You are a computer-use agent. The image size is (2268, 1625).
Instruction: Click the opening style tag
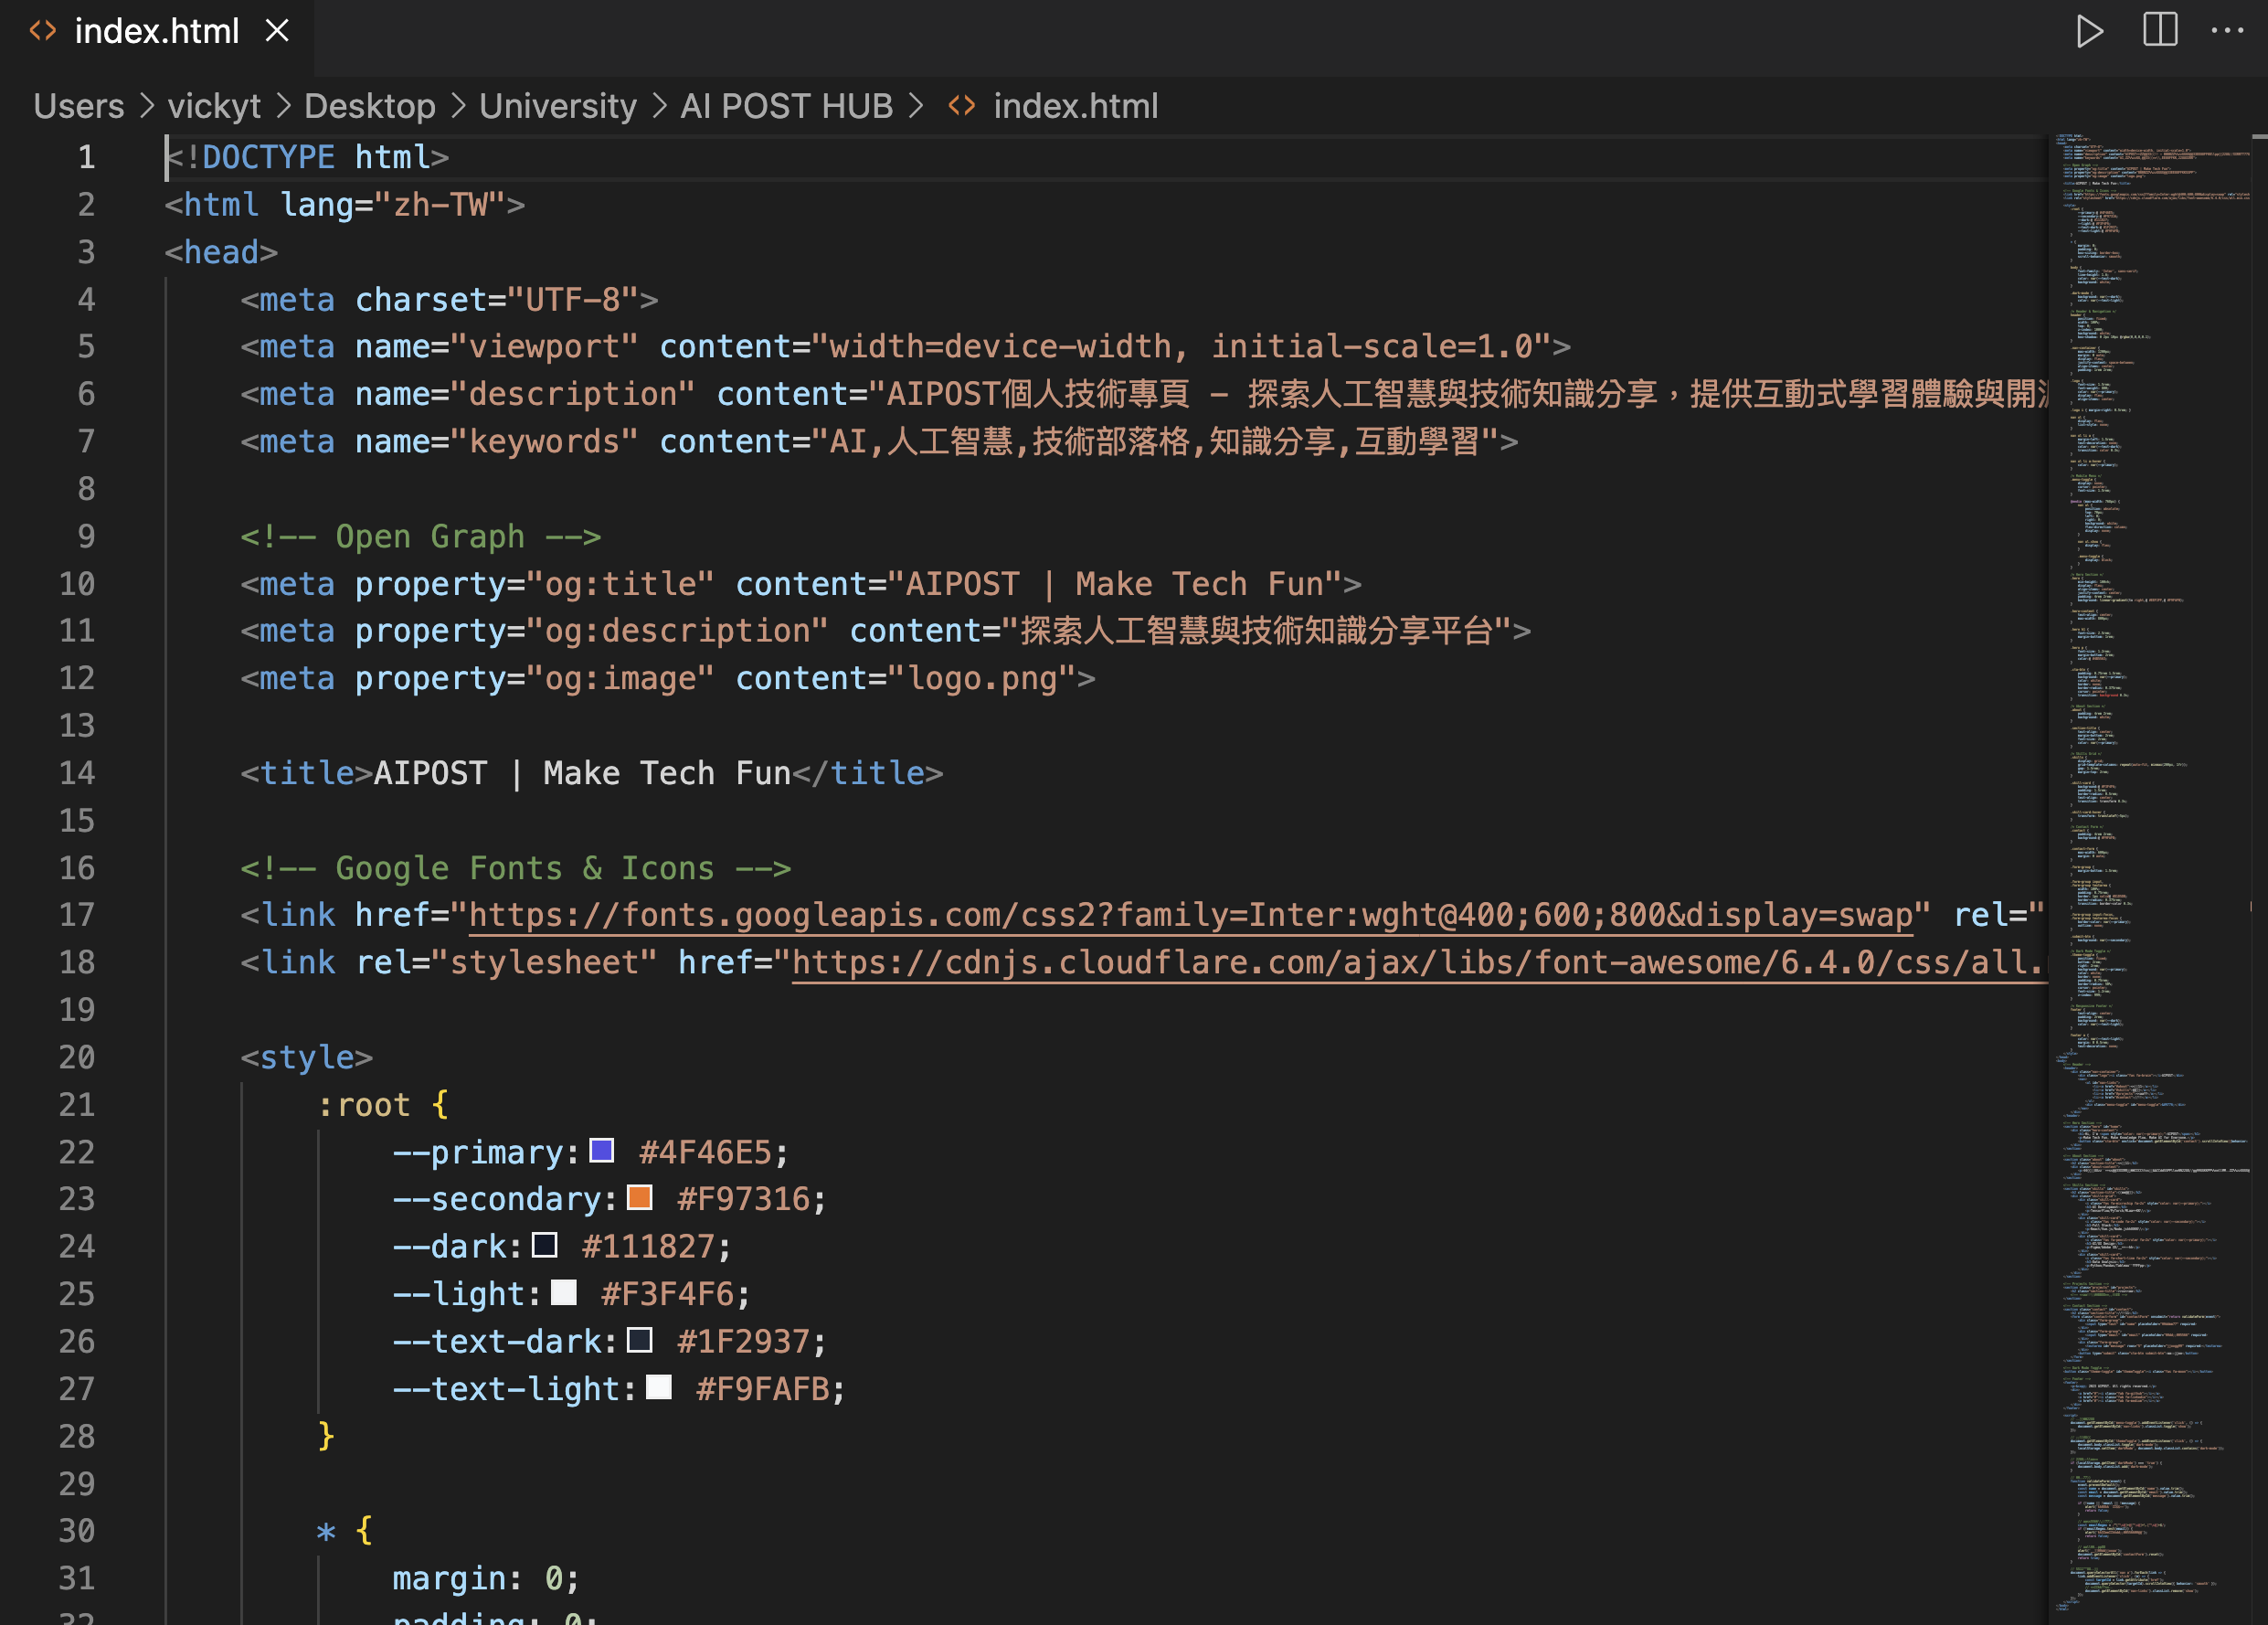click(x=306, y=1057)
